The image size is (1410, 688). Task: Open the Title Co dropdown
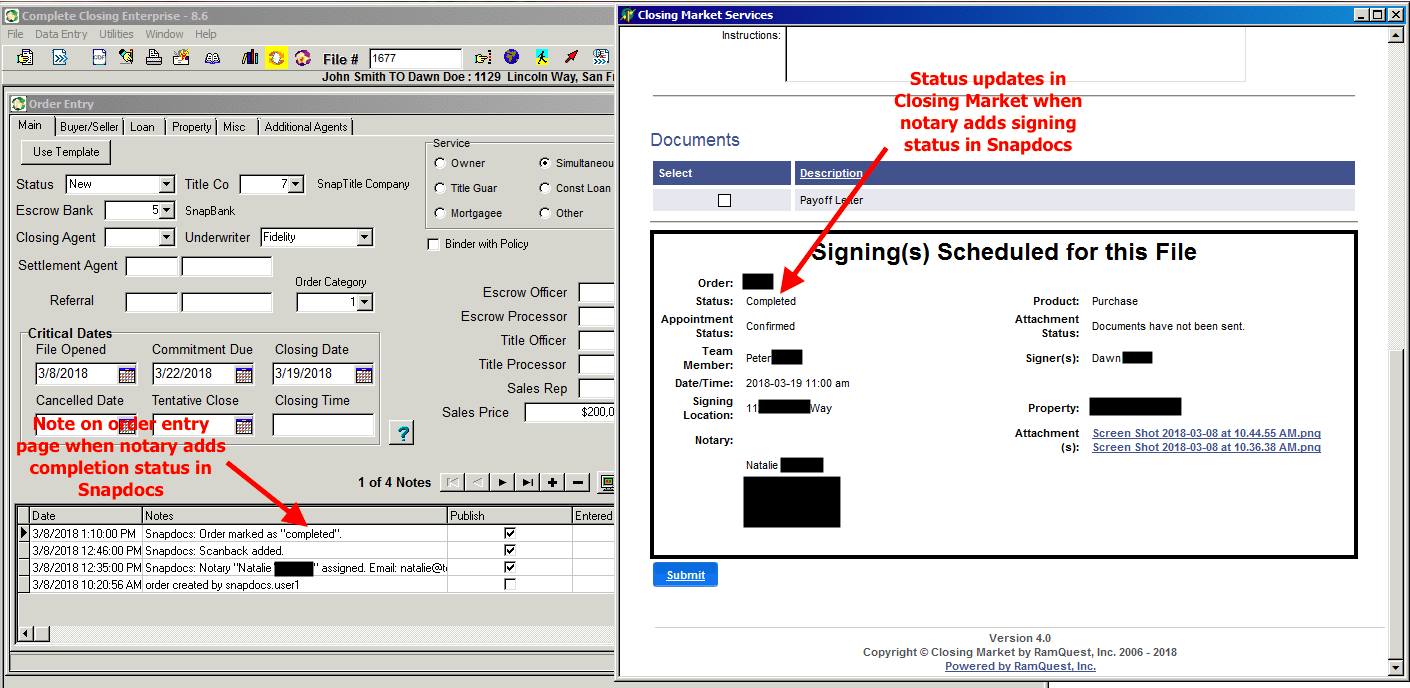(x=296, y=184)
